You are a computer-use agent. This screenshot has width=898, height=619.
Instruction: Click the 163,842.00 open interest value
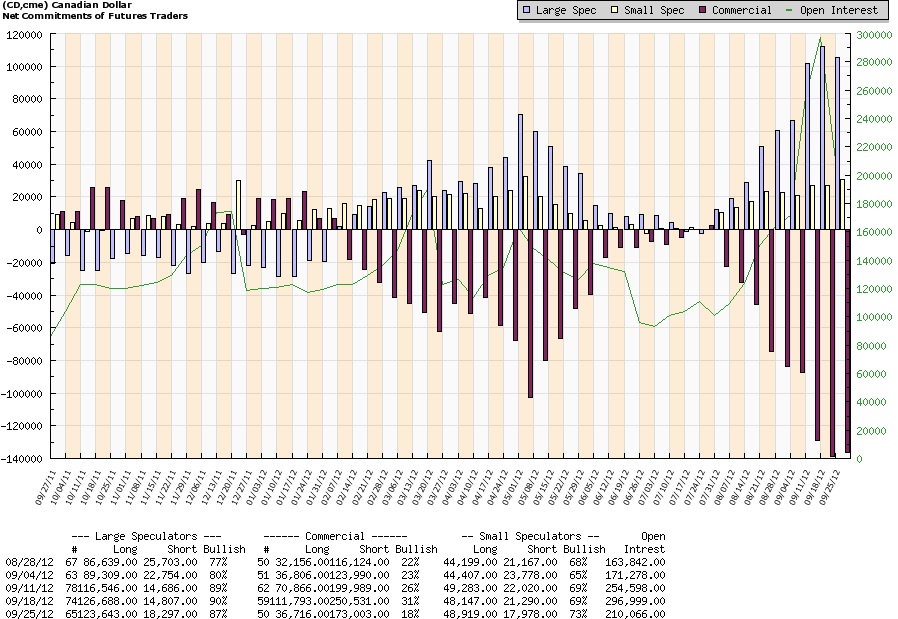point(635,562)
